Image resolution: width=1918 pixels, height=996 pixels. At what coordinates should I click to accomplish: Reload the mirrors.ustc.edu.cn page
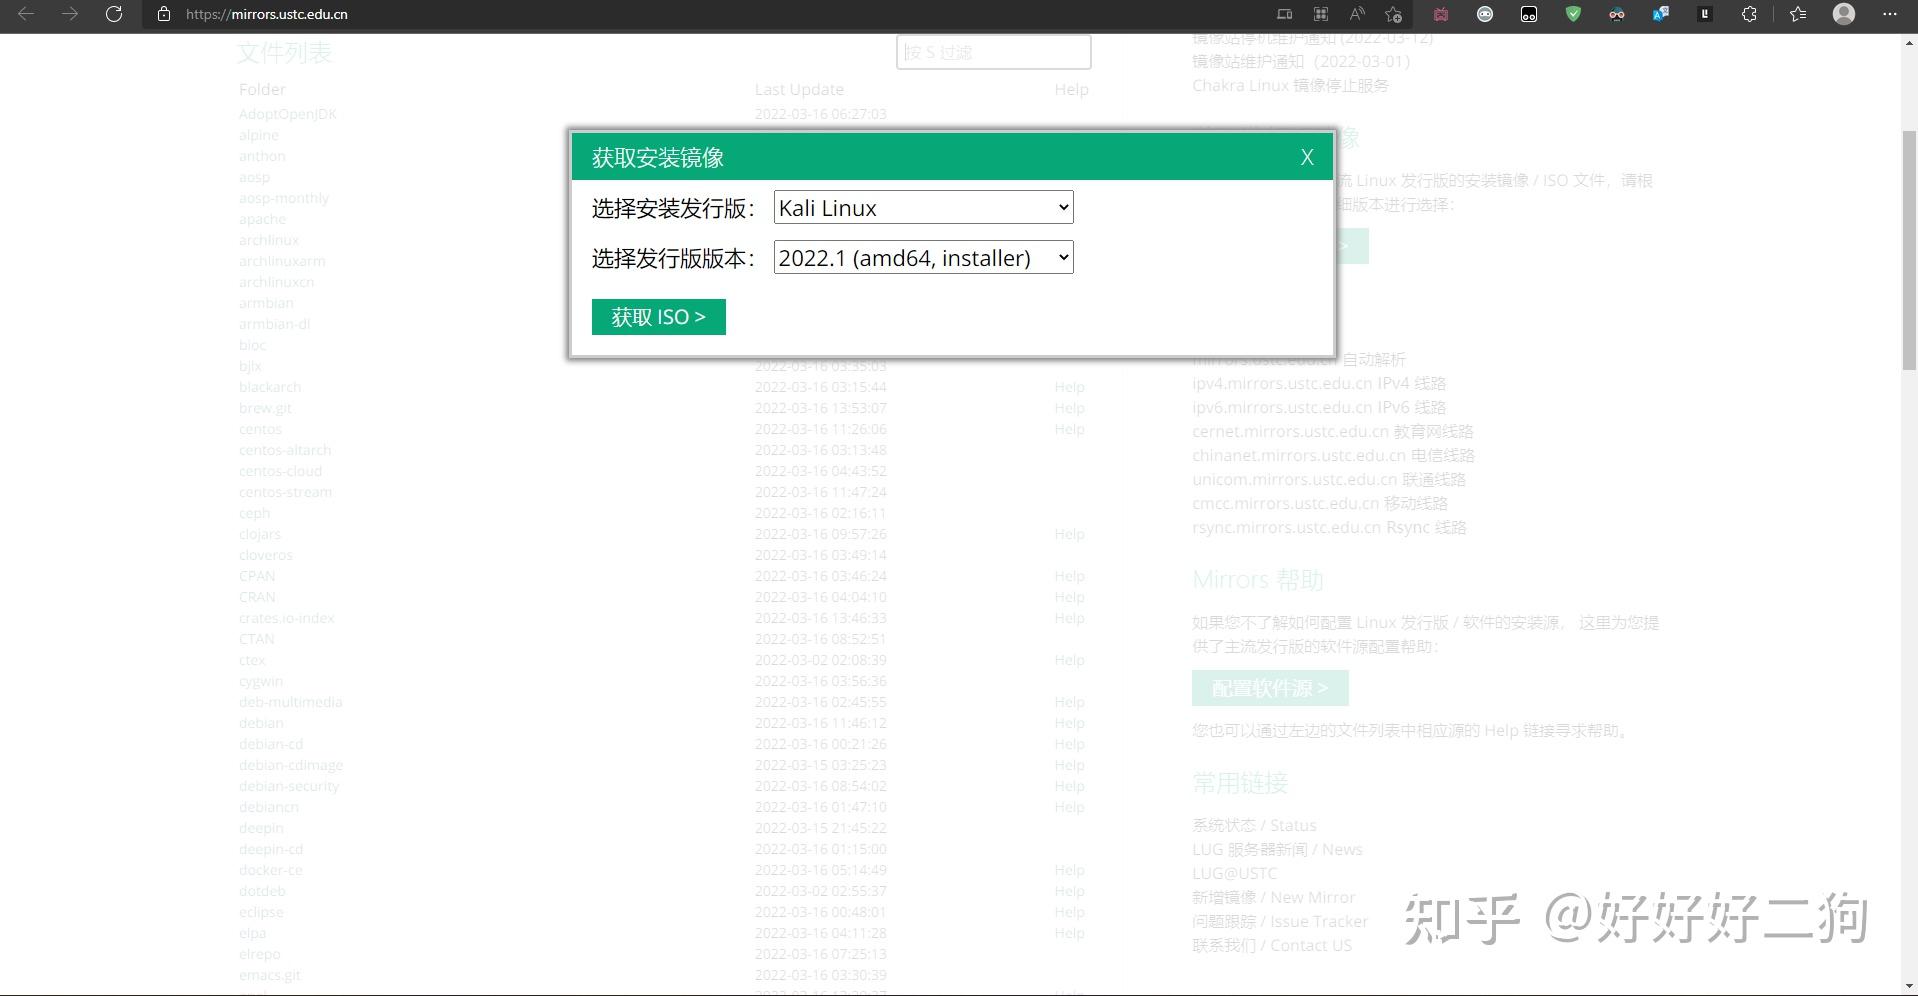pyautogui.click(x=114, y=14)
